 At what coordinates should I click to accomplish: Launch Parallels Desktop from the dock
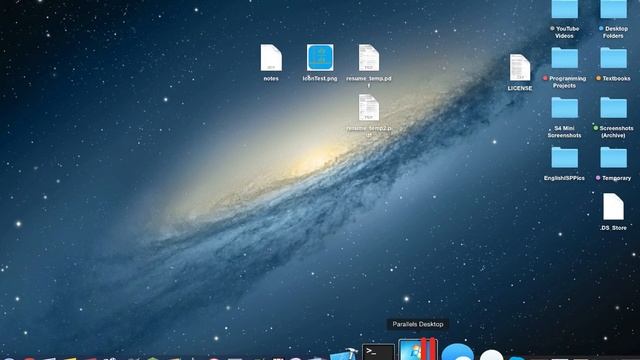418,349
